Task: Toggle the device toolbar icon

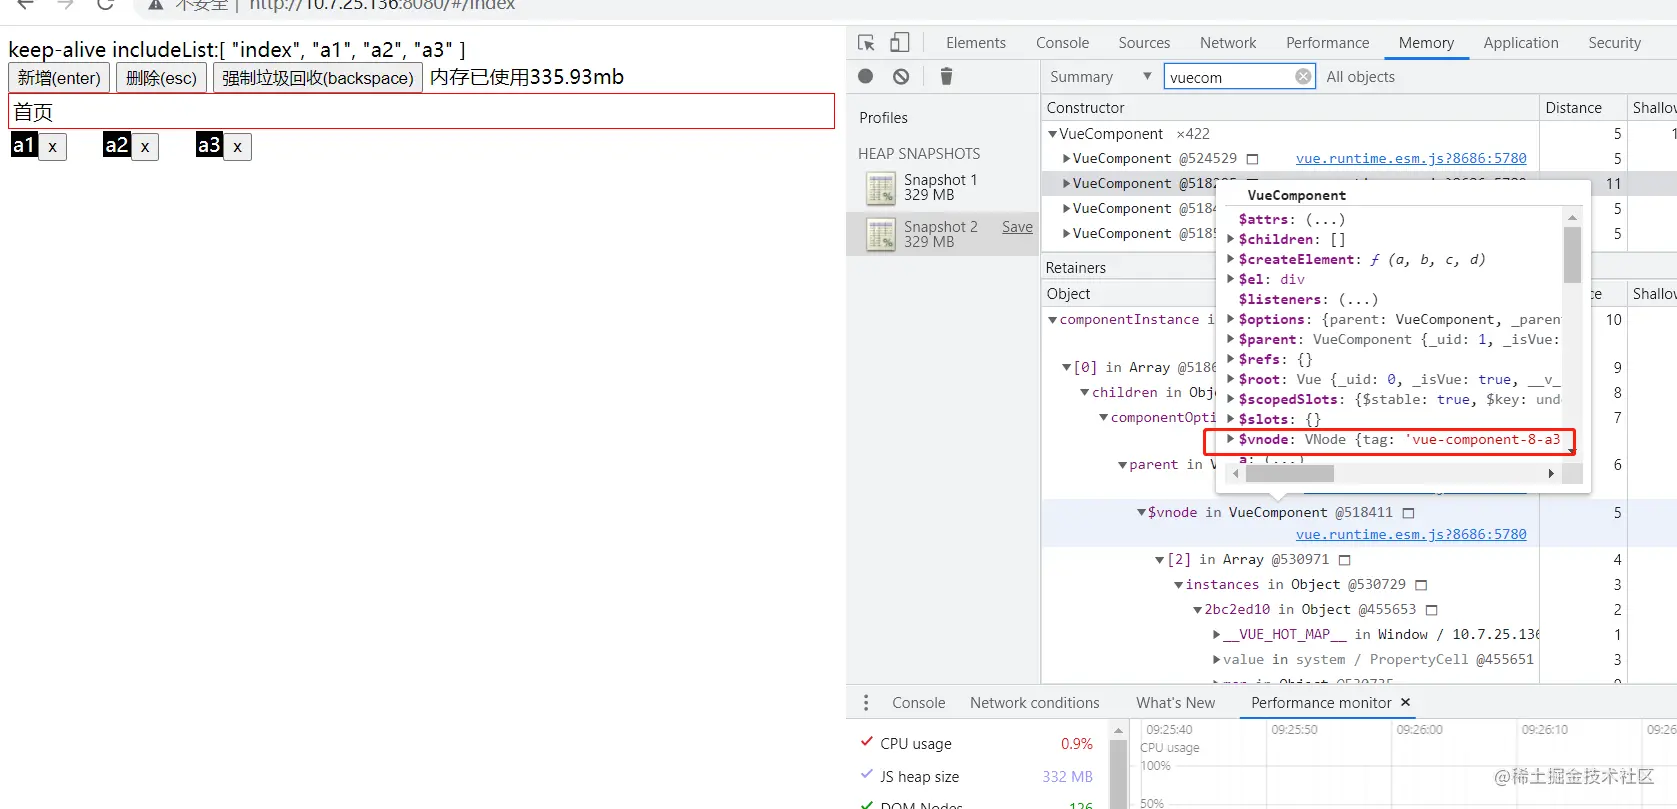Action: pos(900,43)
